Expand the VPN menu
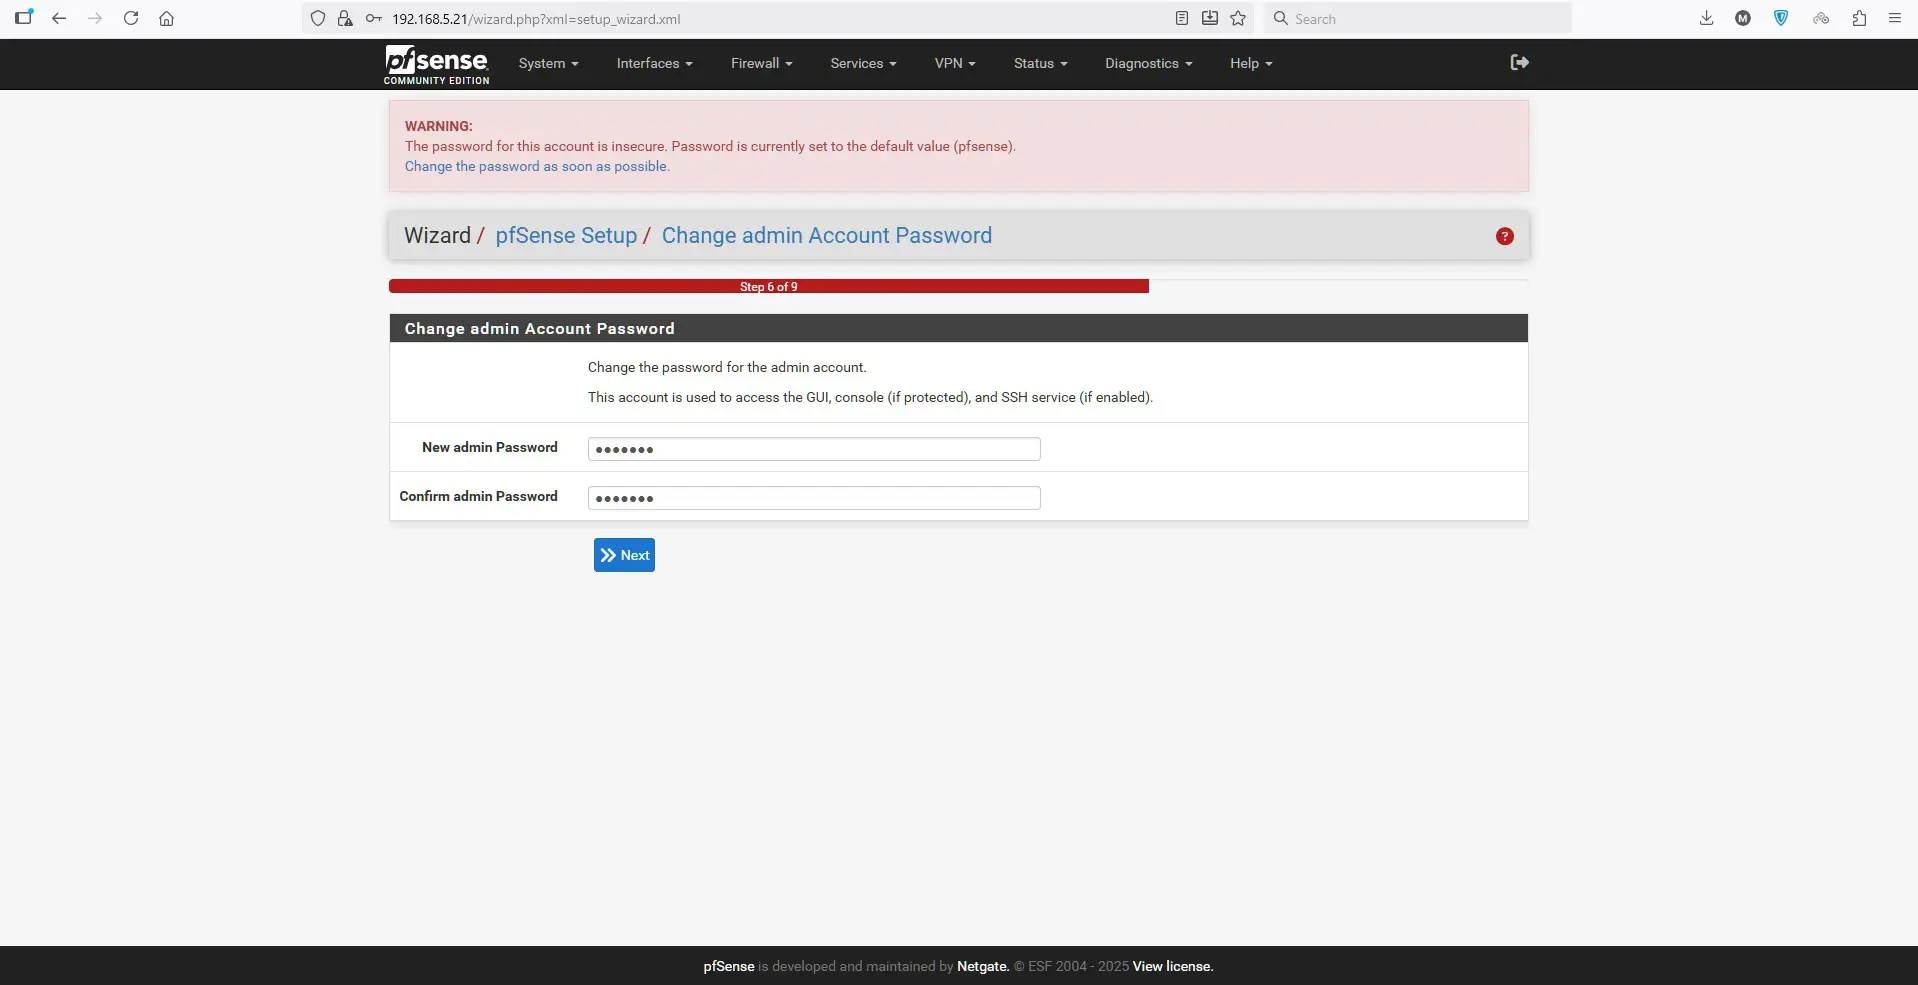This screenshot has width=1918, height=985. (x=955, y=63)
